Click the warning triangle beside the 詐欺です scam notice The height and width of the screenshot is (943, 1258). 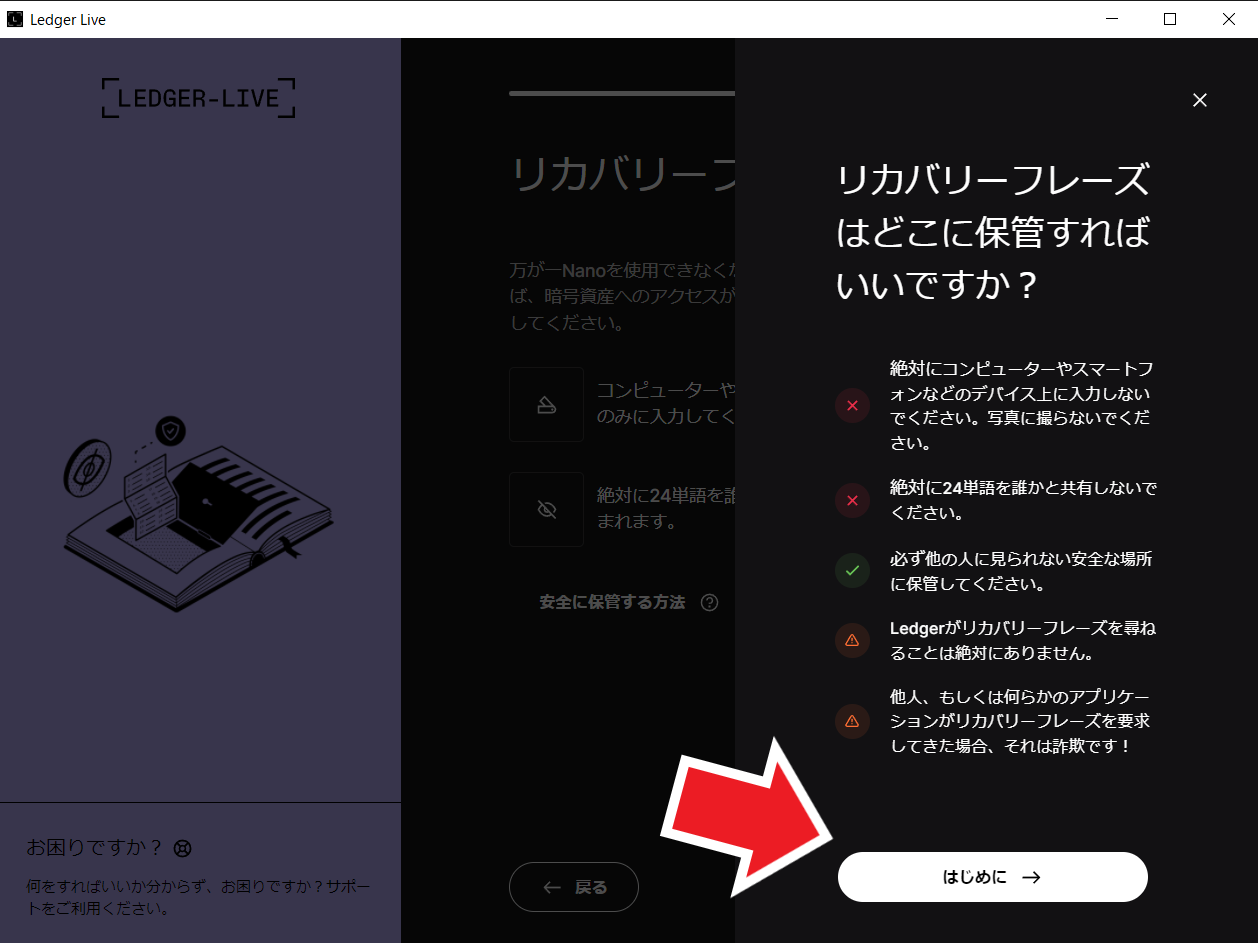point(852,721)
